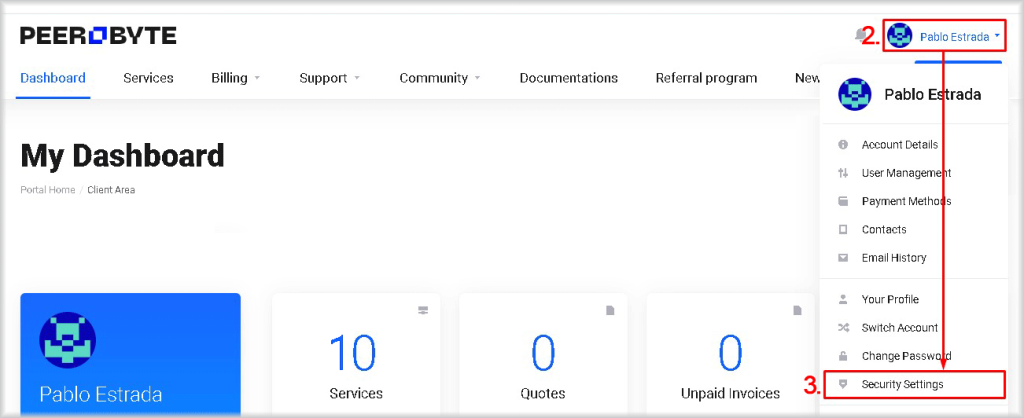The height and width of the screenshot is (418, 1024).
Task: Click the Change Password lock icon
Action: (843, 356)
